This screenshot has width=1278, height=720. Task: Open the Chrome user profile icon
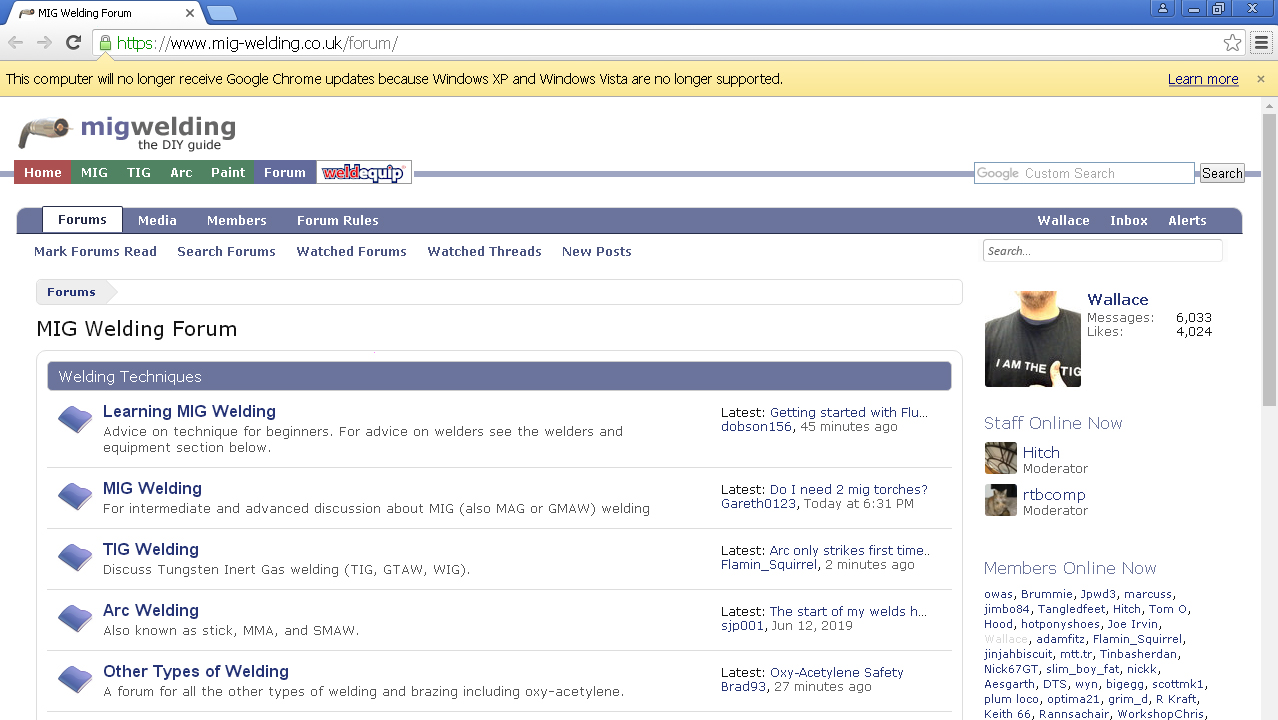click(1162, 8)
